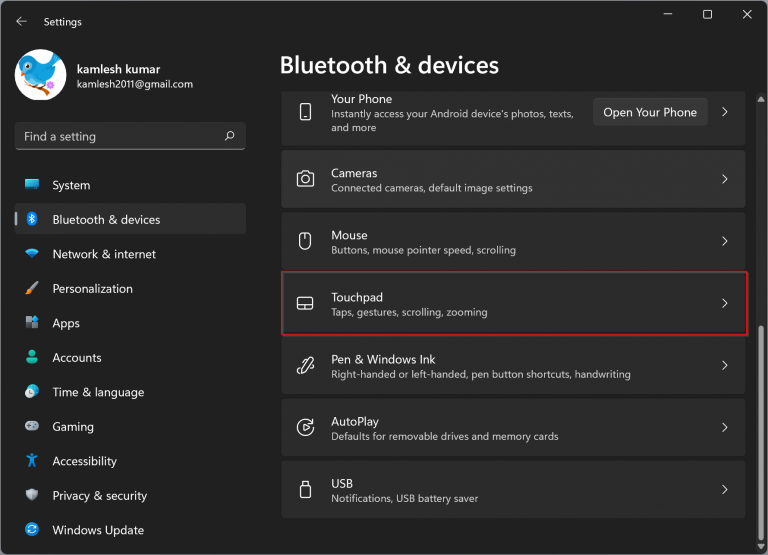Image resolution: width=768 pixels, height=555 pixels.
Task: Open Accessibility settings
Action: 130,461
